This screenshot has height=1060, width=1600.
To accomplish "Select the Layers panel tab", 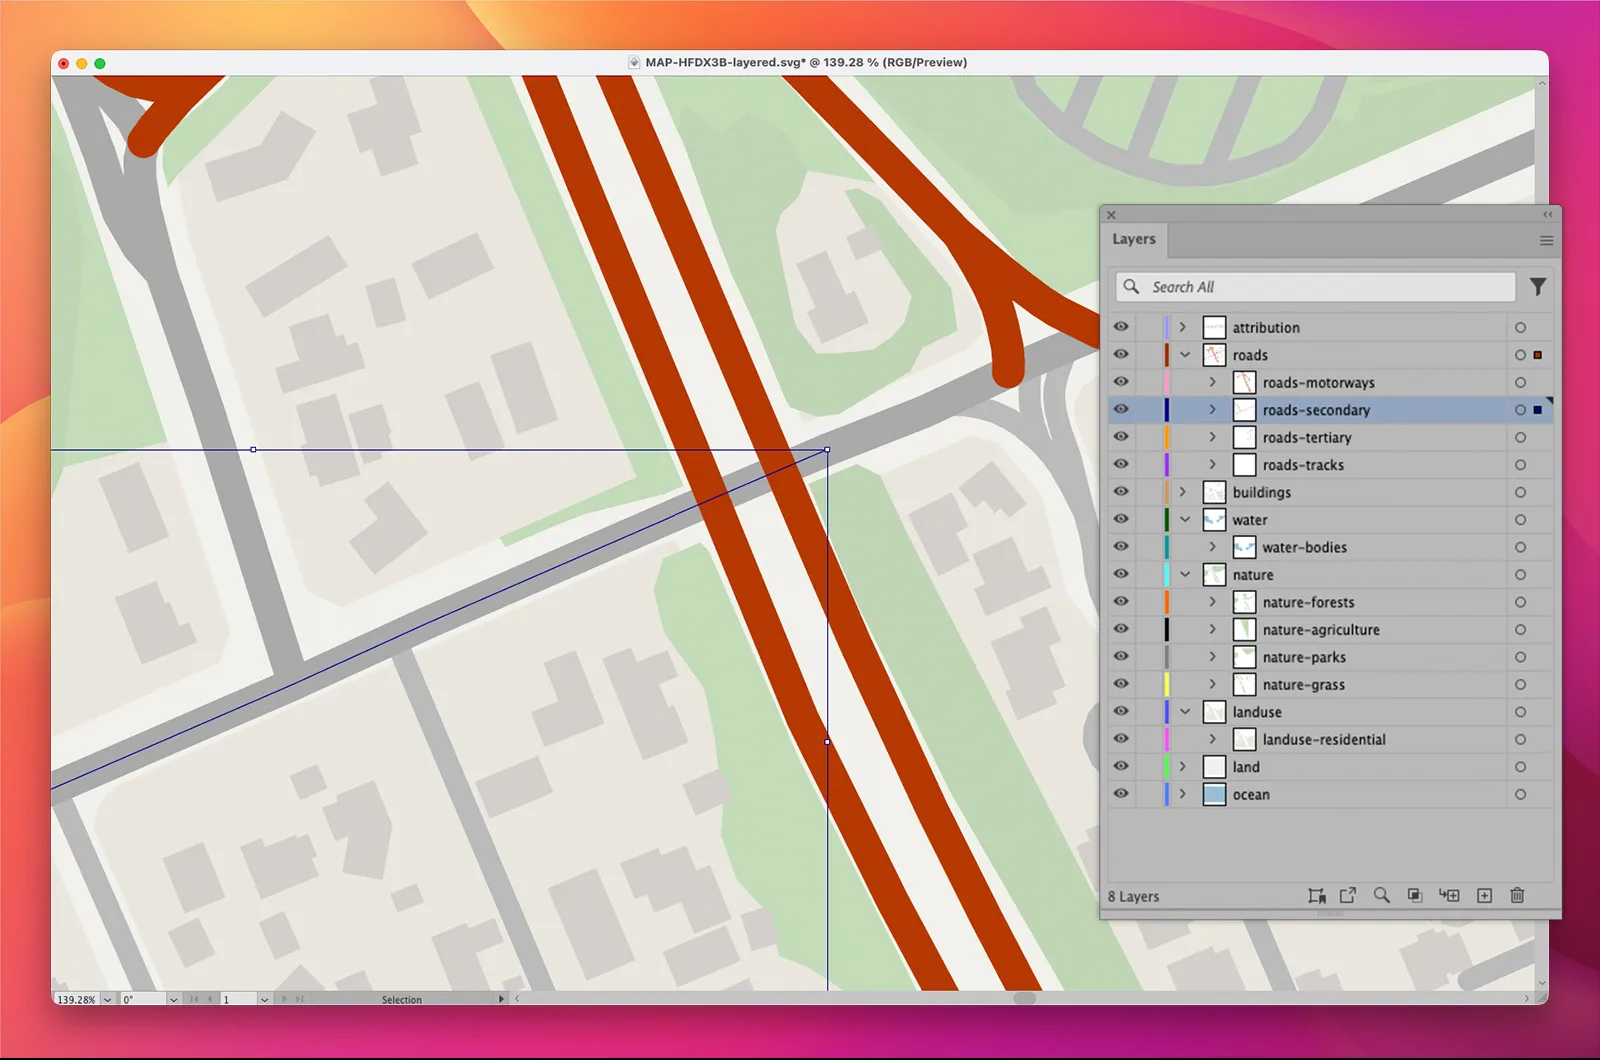I will click(x=1134, y=239).
